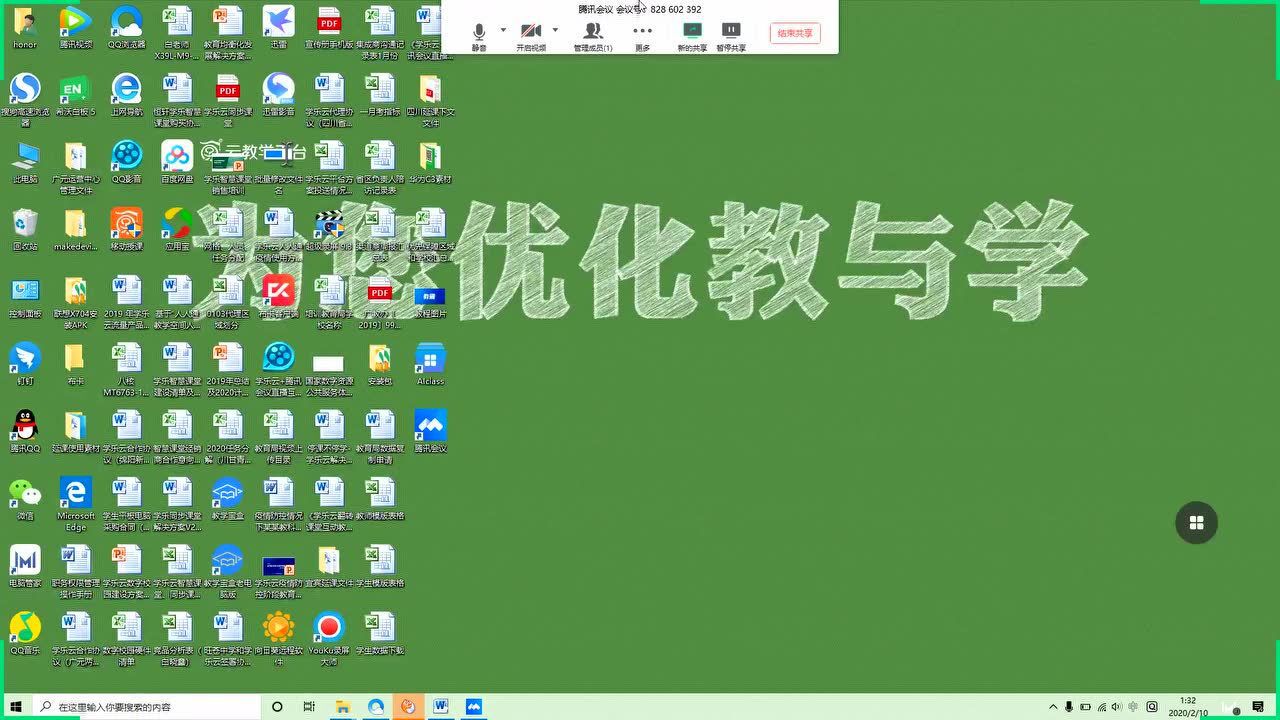Turn on video in meeting toolbar
The width and height of the screenshot is (1280, 720).
pos(531,36)
